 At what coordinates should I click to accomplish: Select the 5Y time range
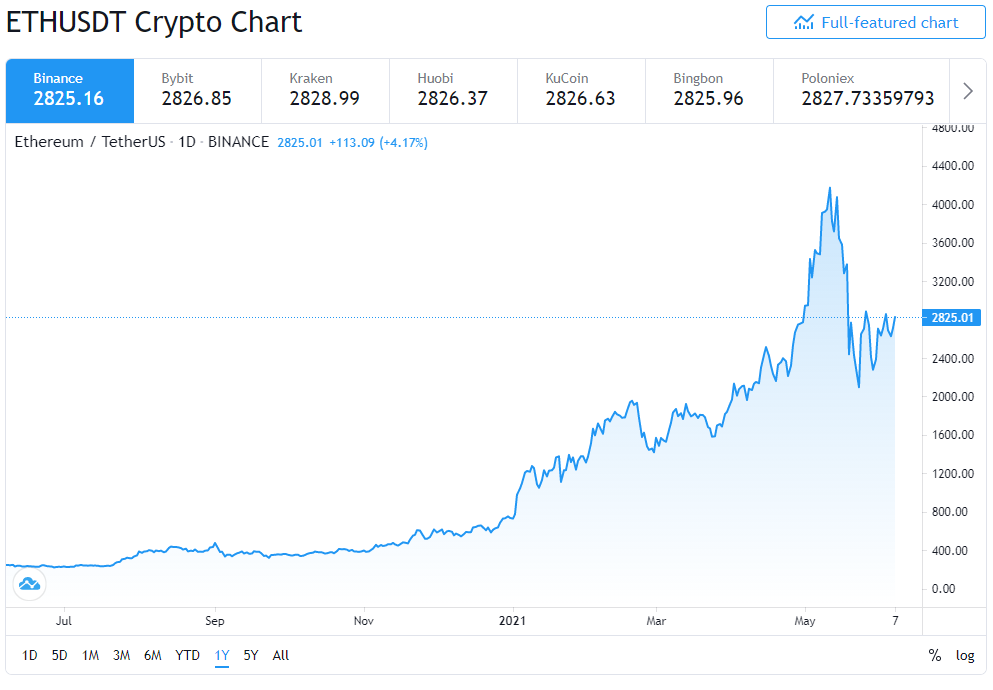click(x=251, y=655)
